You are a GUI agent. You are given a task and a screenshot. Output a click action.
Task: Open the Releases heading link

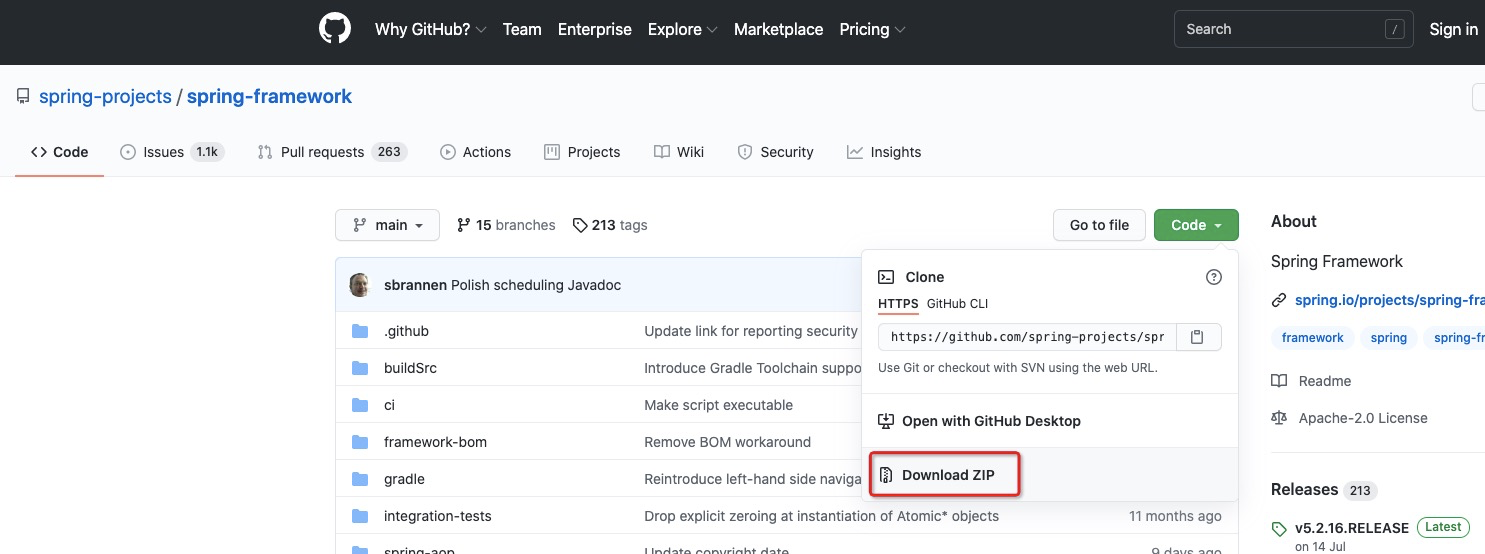pos(1304,489)
